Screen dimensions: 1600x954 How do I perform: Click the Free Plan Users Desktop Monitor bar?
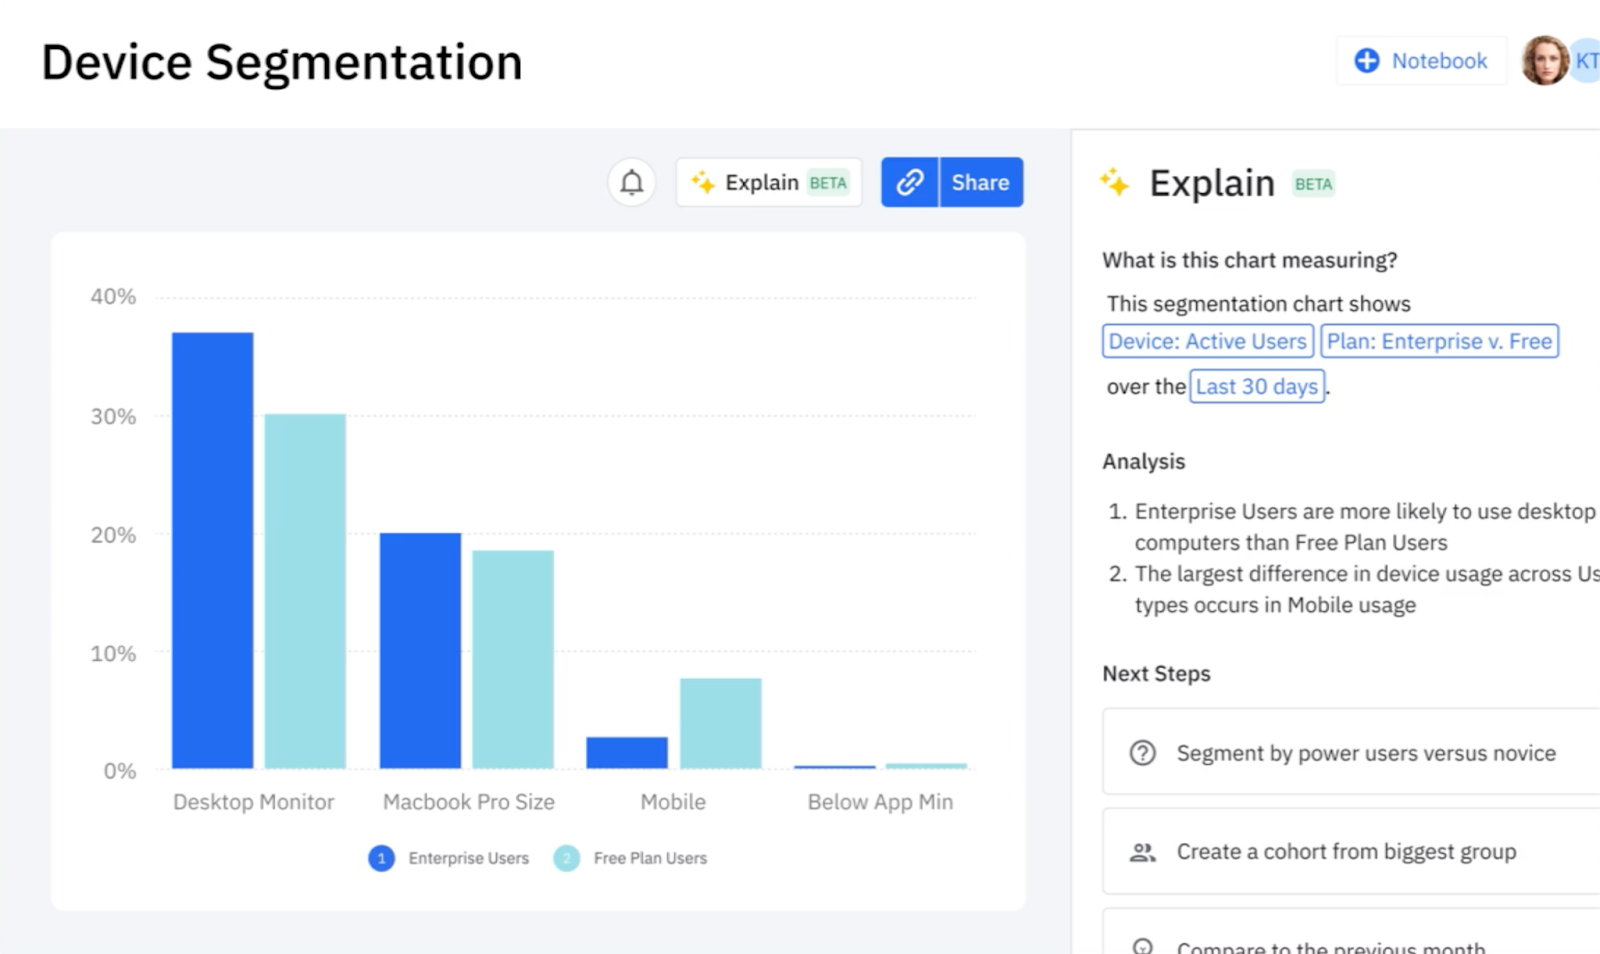tap(305, 591)
